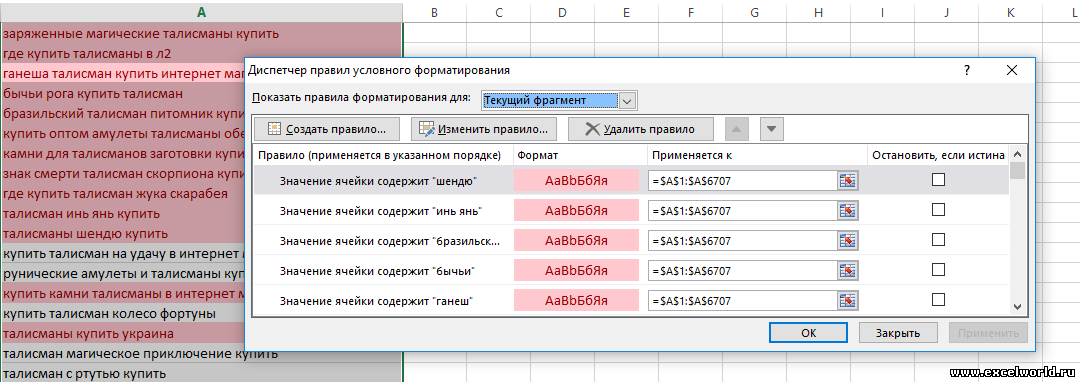Click "Применяется к" column header
1080x382 pixels.
click(757, 156)
